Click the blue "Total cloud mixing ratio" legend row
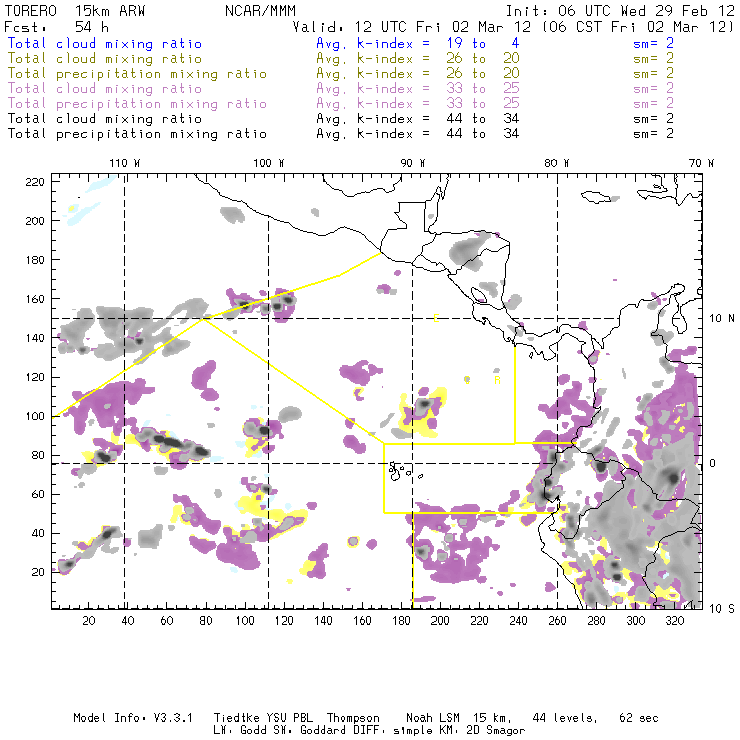Viewport: 740px width, 740px height. 105,43
